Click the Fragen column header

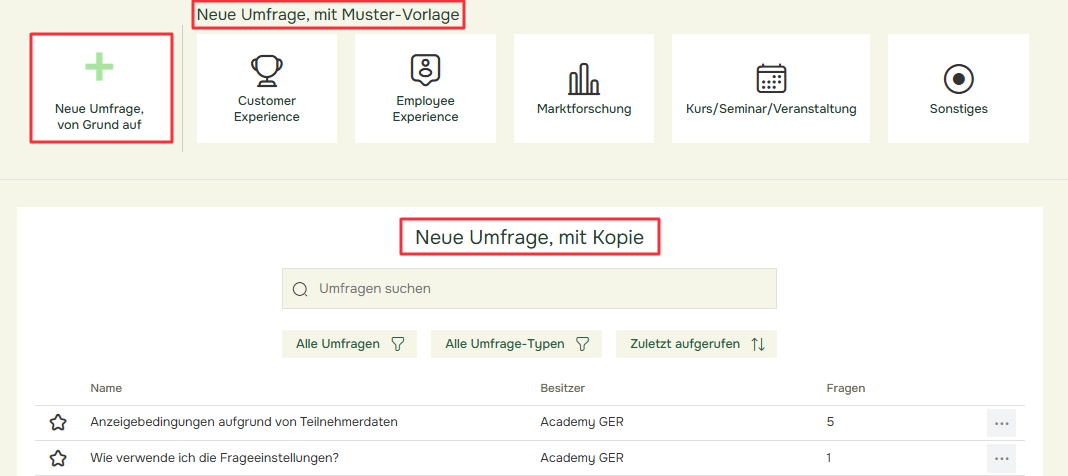pos(846,388)
